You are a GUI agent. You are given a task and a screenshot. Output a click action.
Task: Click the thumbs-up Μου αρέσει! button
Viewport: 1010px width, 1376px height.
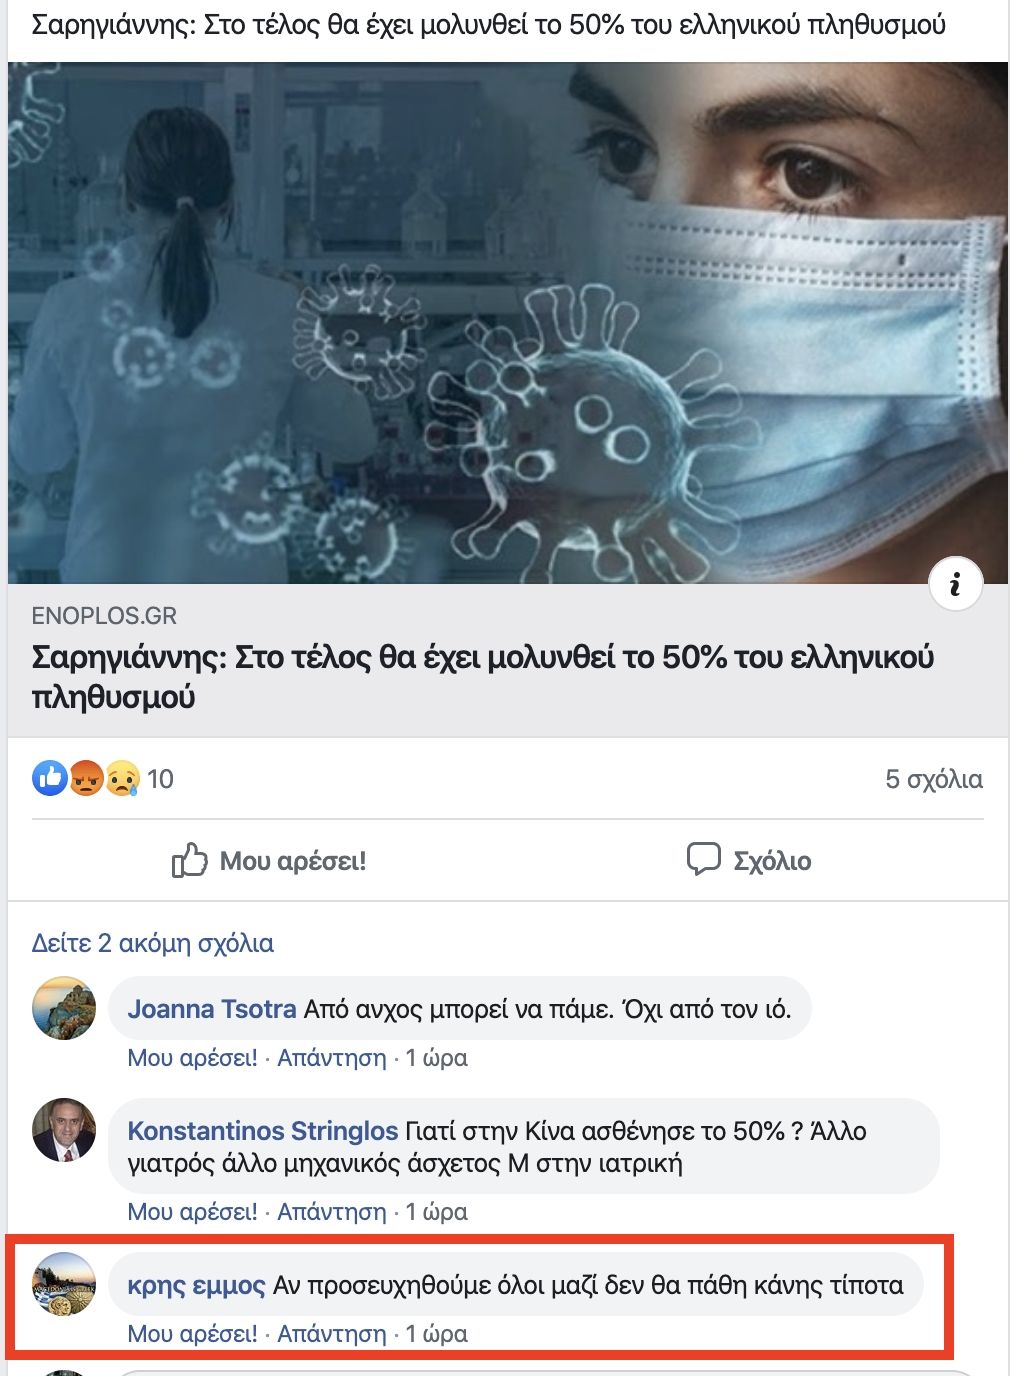point(269,860)
